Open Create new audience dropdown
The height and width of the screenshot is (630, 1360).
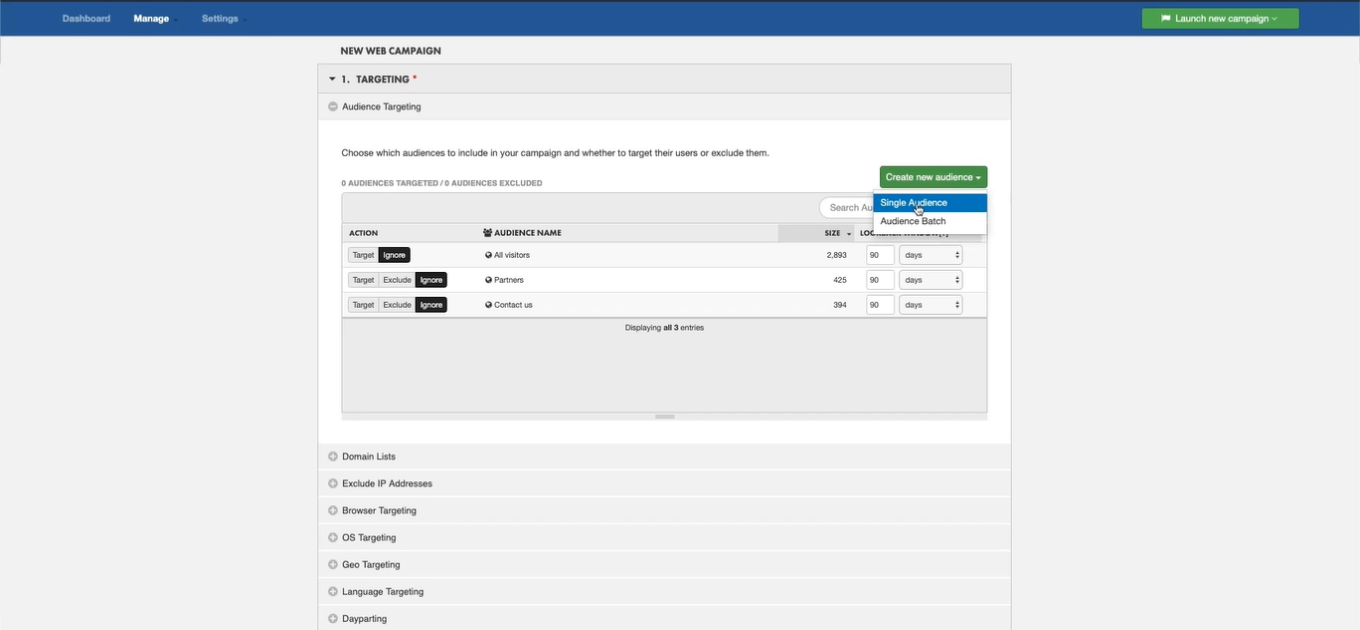(933, 177)
